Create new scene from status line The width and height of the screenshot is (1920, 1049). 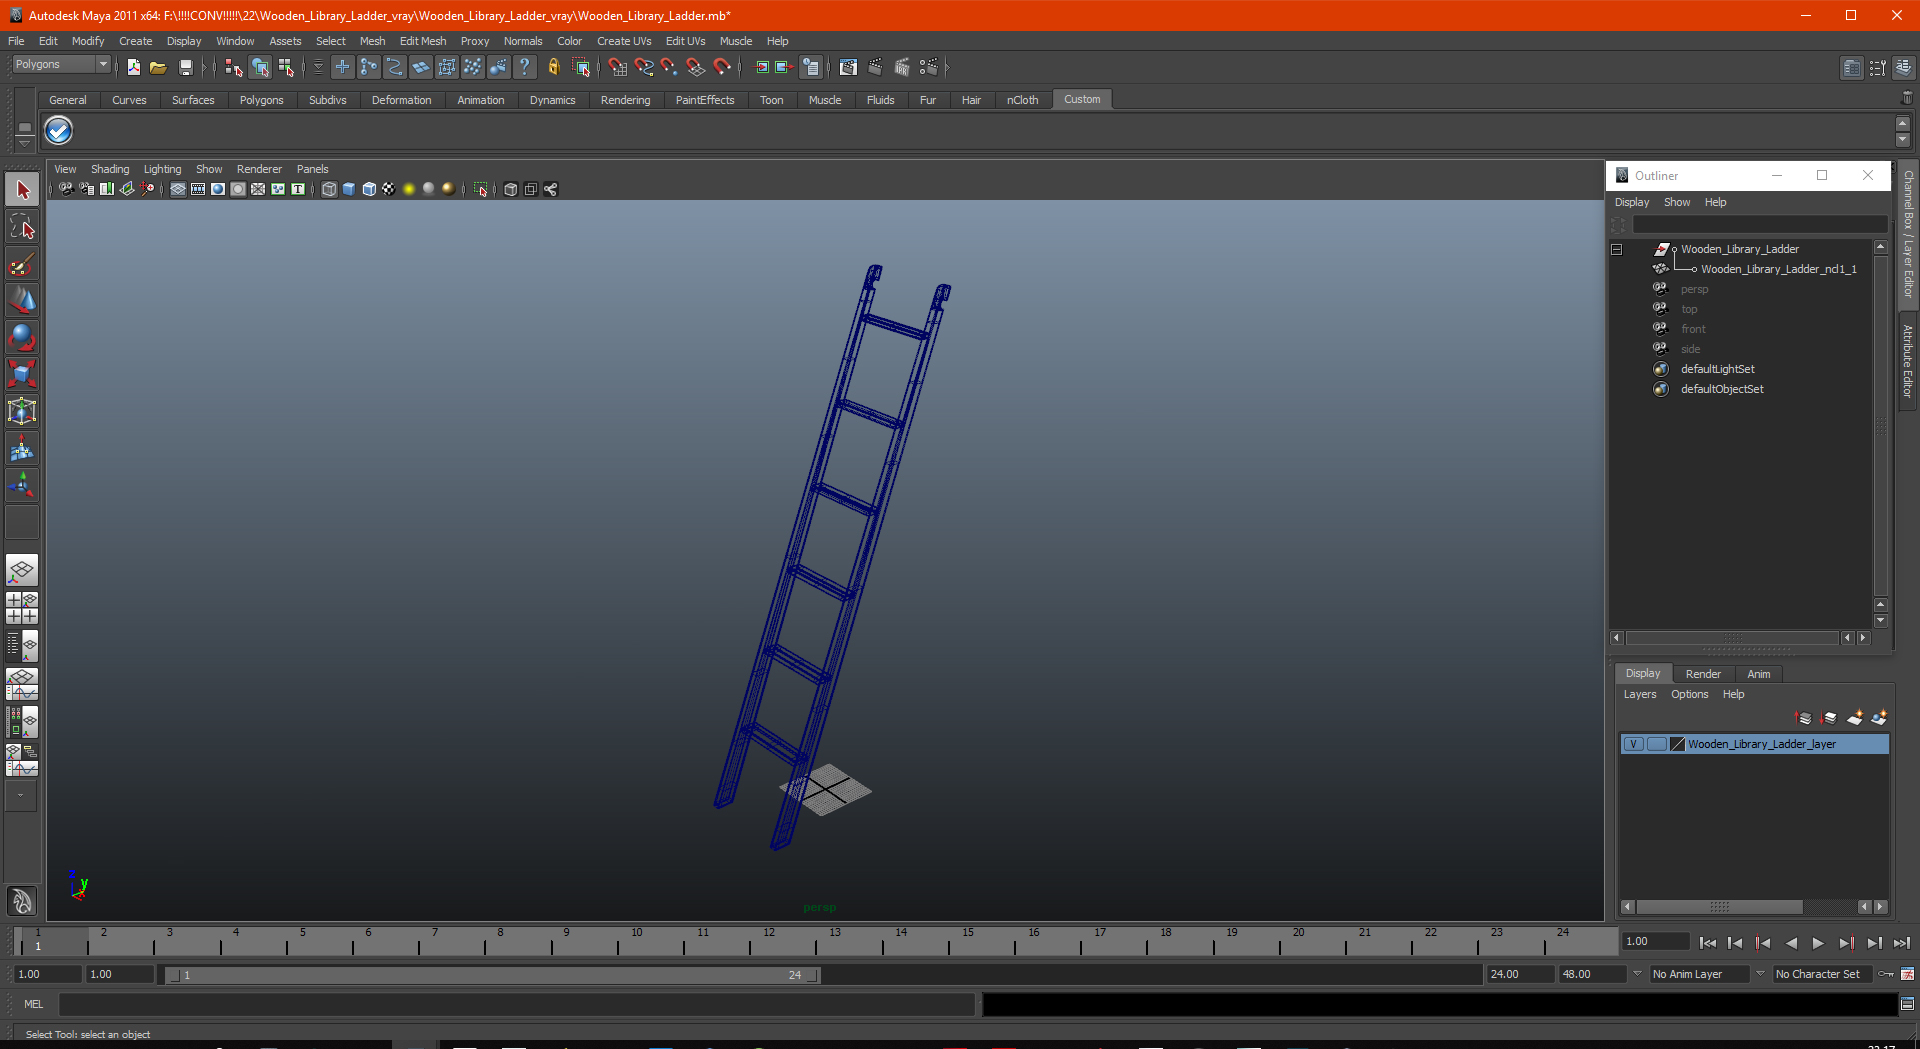pyautogui.click(x=134, y=67)
